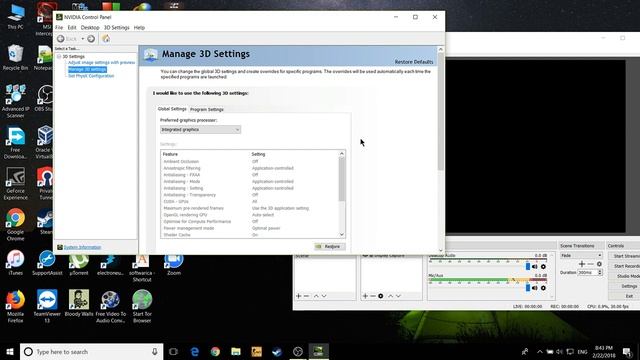Open Mic/Aux settings gear in OBS
Screen dimensions: 640x360
(543, 288)
